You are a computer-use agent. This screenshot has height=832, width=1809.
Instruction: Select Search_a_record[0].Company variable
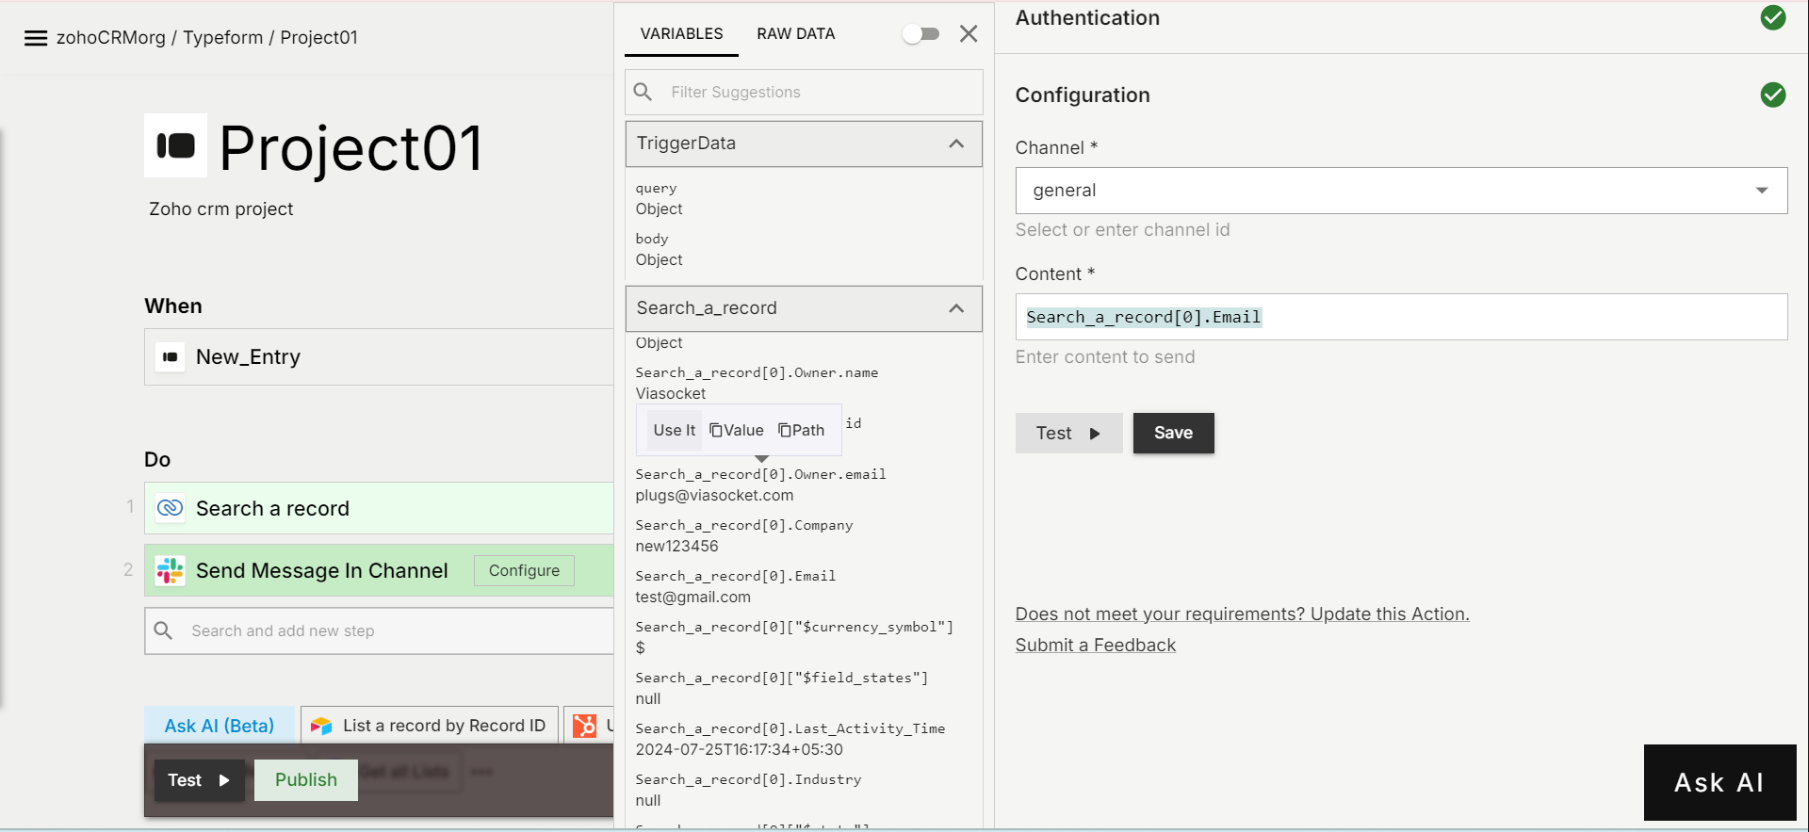point(744,526)
